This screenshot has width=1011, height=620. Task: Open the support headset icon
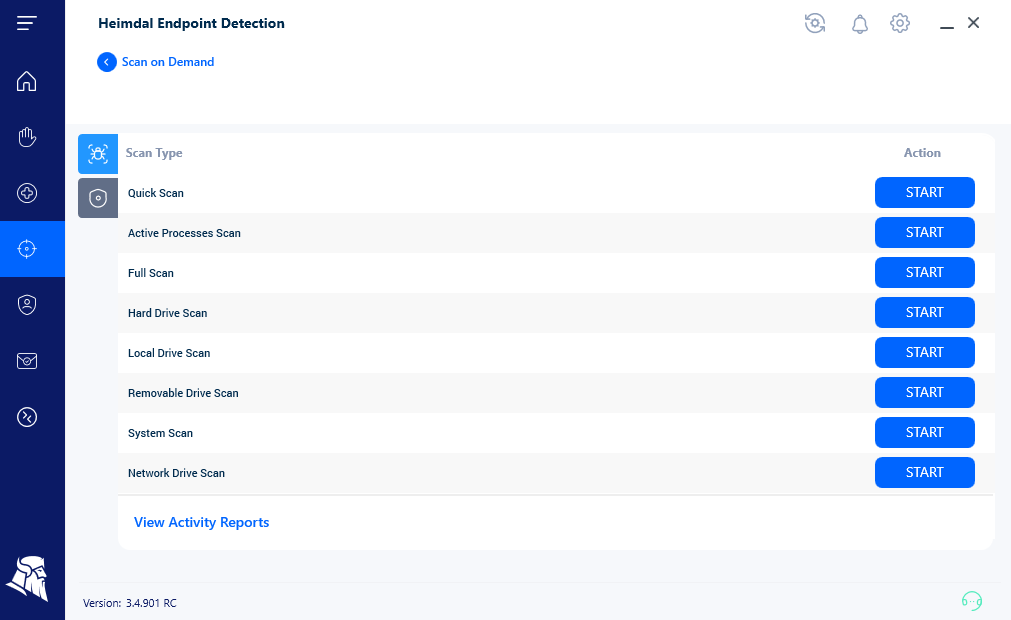coord(972,601)
